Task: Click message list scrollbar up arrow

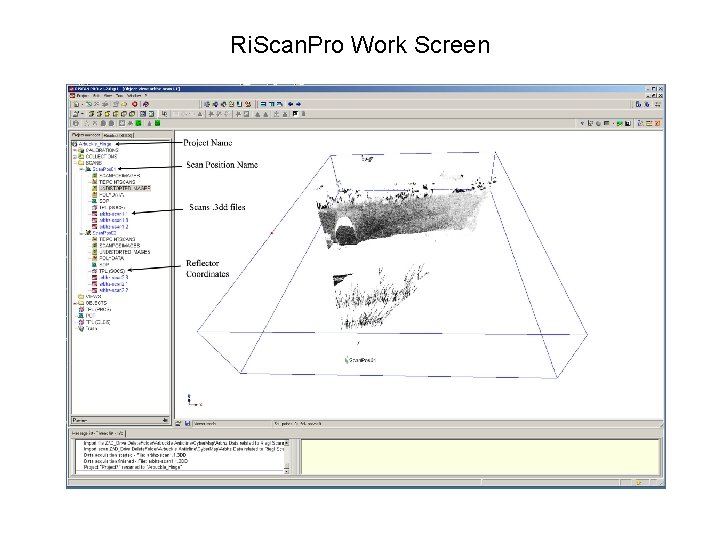Action: point(287,443)
